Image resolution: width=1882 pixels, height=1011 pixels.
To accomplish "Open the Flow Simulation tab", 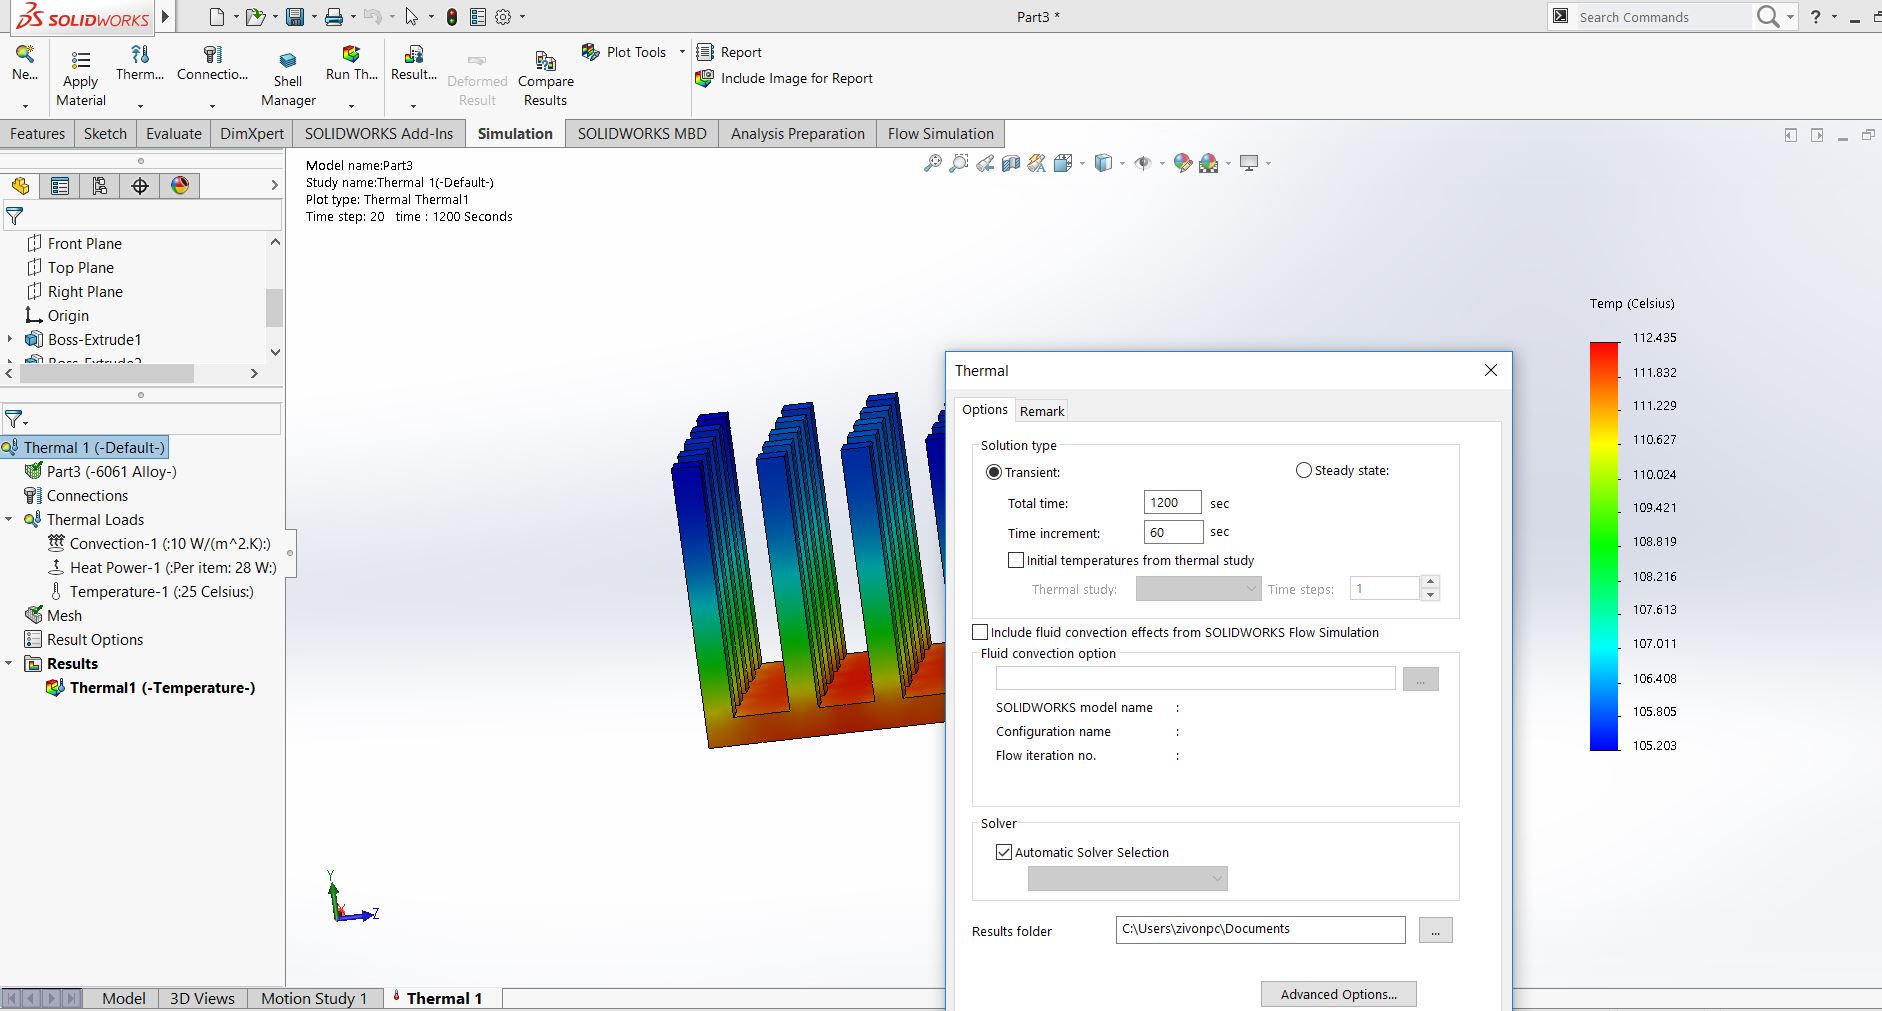I will pos(941,134).
